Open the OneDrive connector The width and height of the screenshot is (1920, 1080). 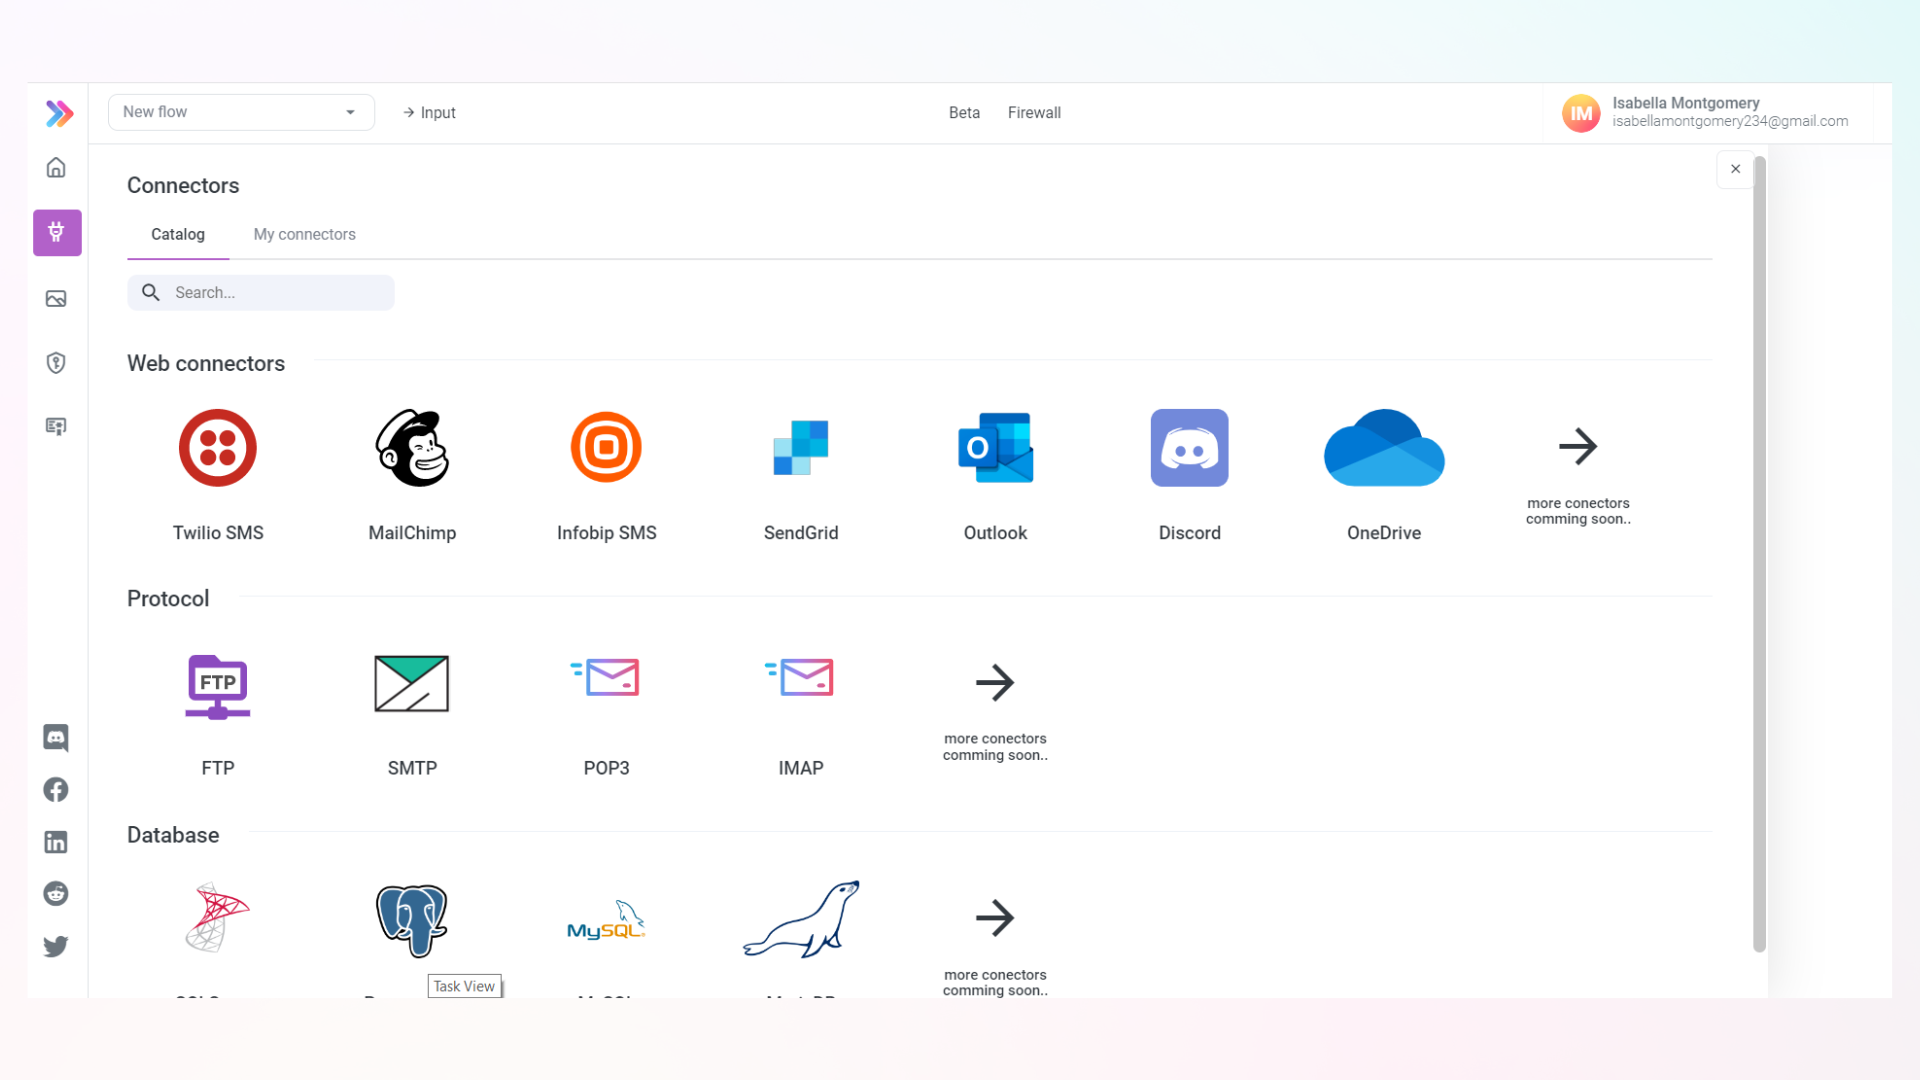pyautogui.click(x=1384, y=448)
